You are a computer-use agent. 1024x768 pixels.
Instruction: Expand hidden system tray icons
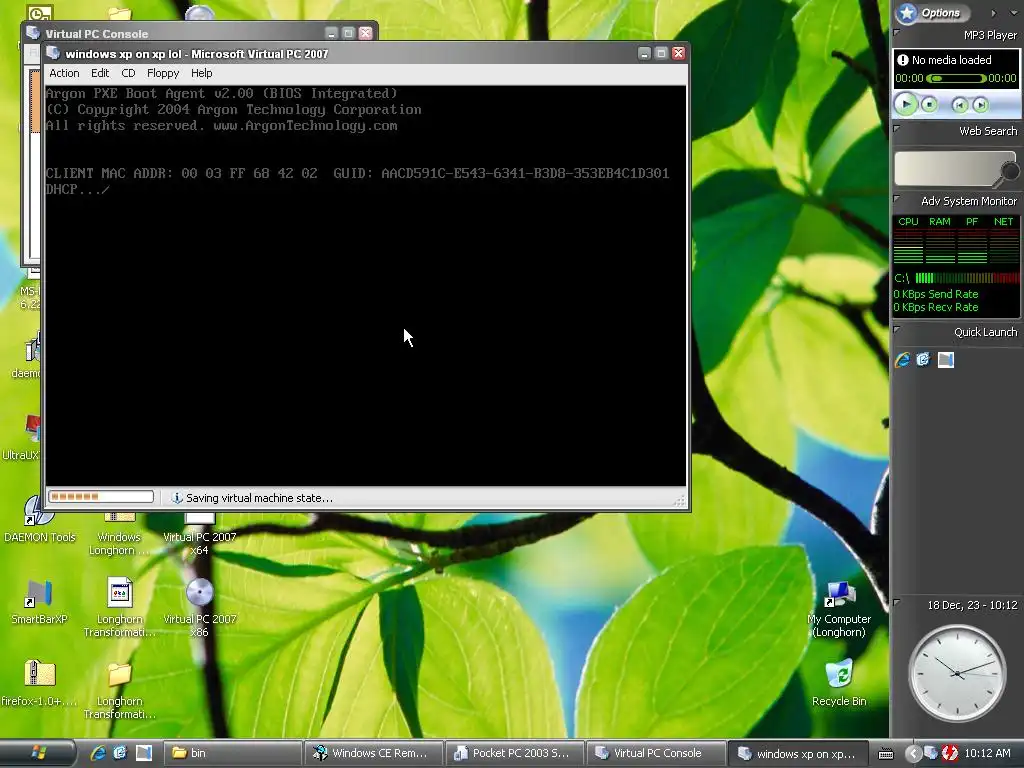click(913, 753)
